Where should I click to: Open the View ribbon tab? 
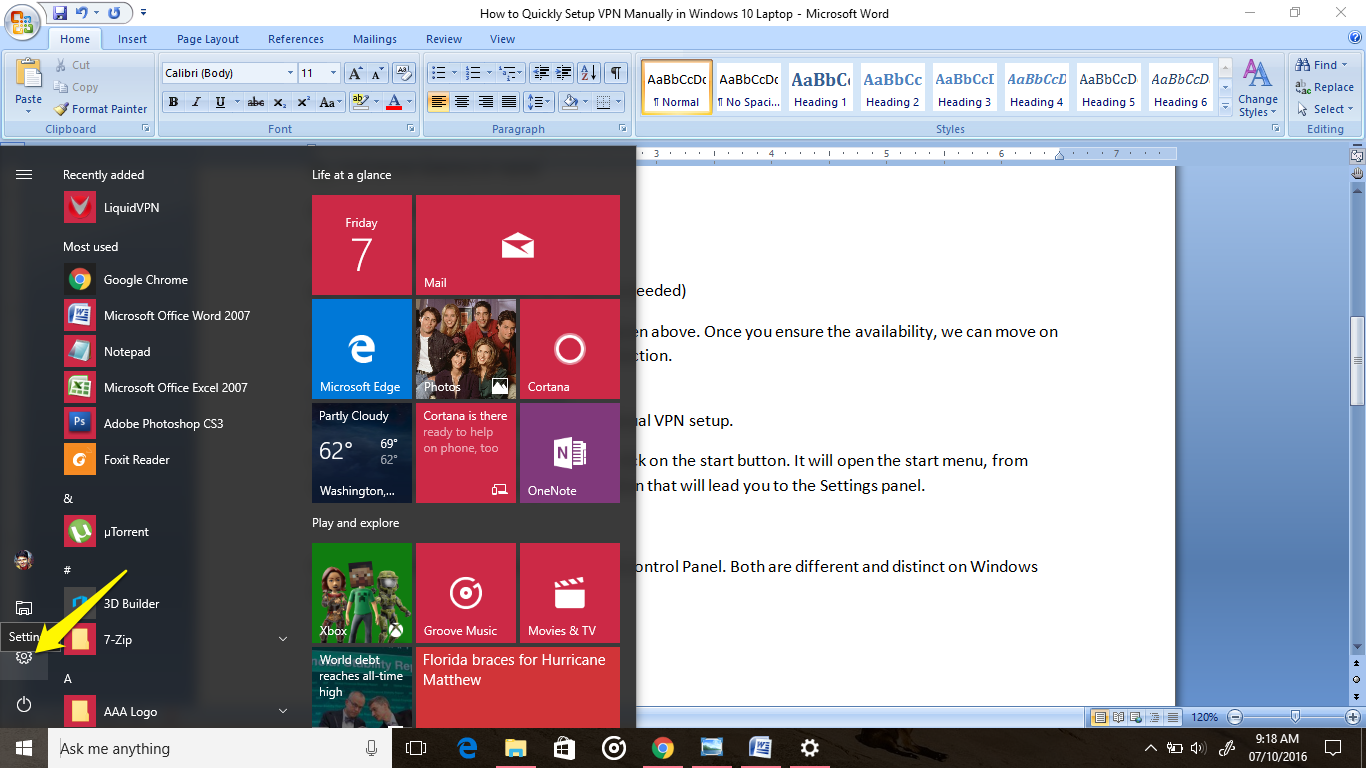[503, 39]
